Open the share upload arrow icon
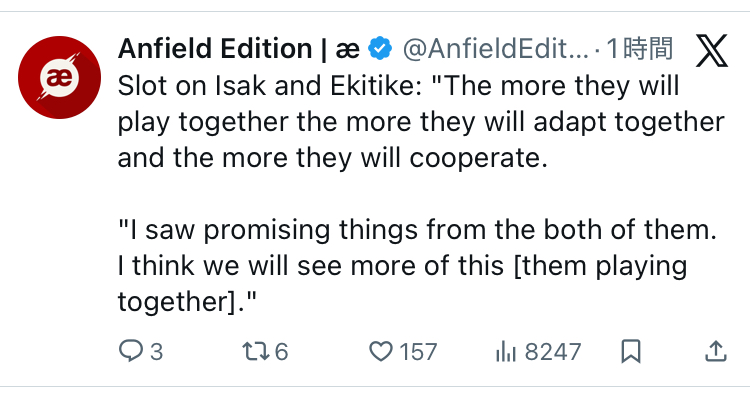Screen dimensions: 750x401 pos(715,351)
